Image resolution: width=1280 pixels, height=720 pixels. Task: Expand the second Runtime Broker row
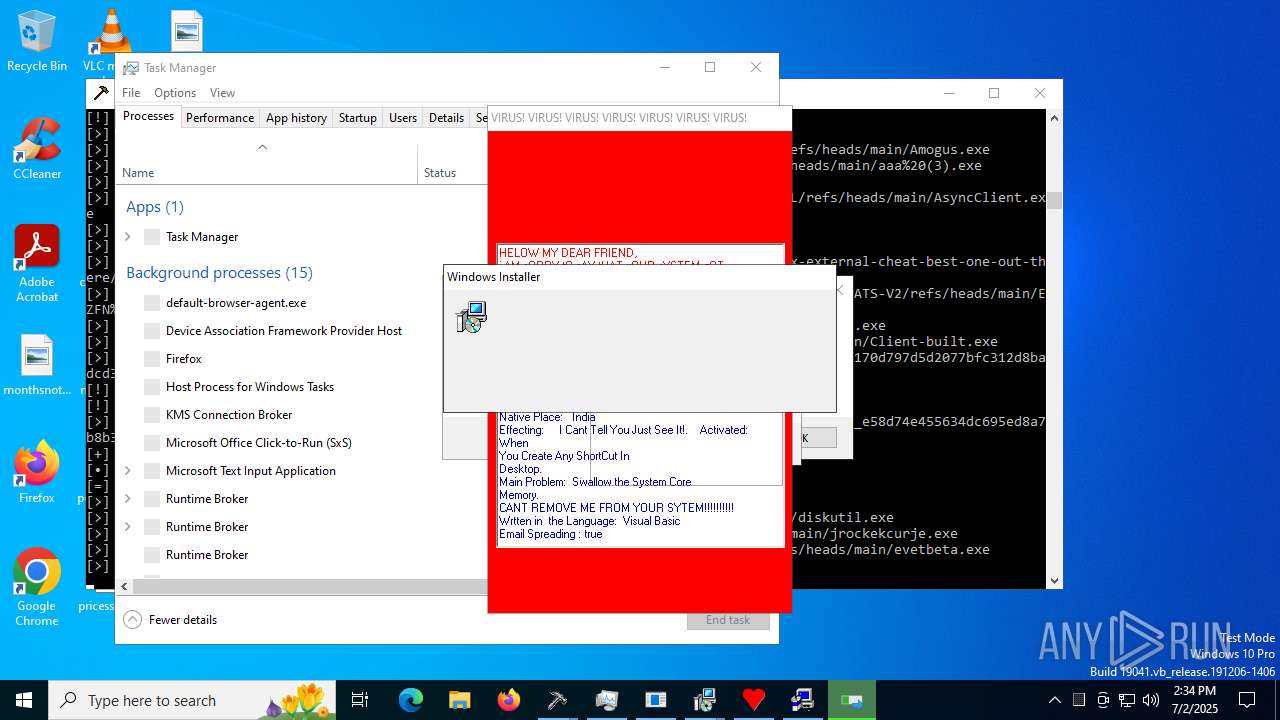click(x=128, y=527)
